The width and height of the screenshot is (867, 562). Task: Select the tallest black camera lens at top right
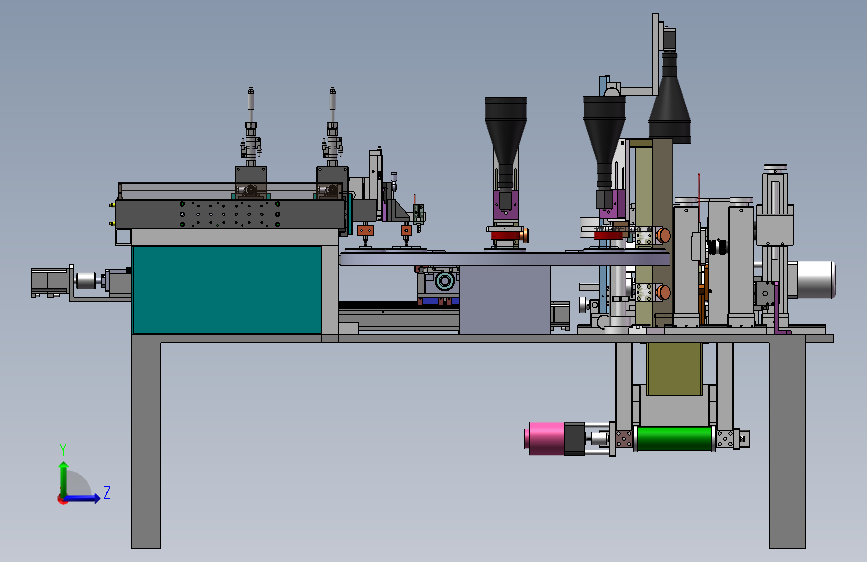[670, 97]
